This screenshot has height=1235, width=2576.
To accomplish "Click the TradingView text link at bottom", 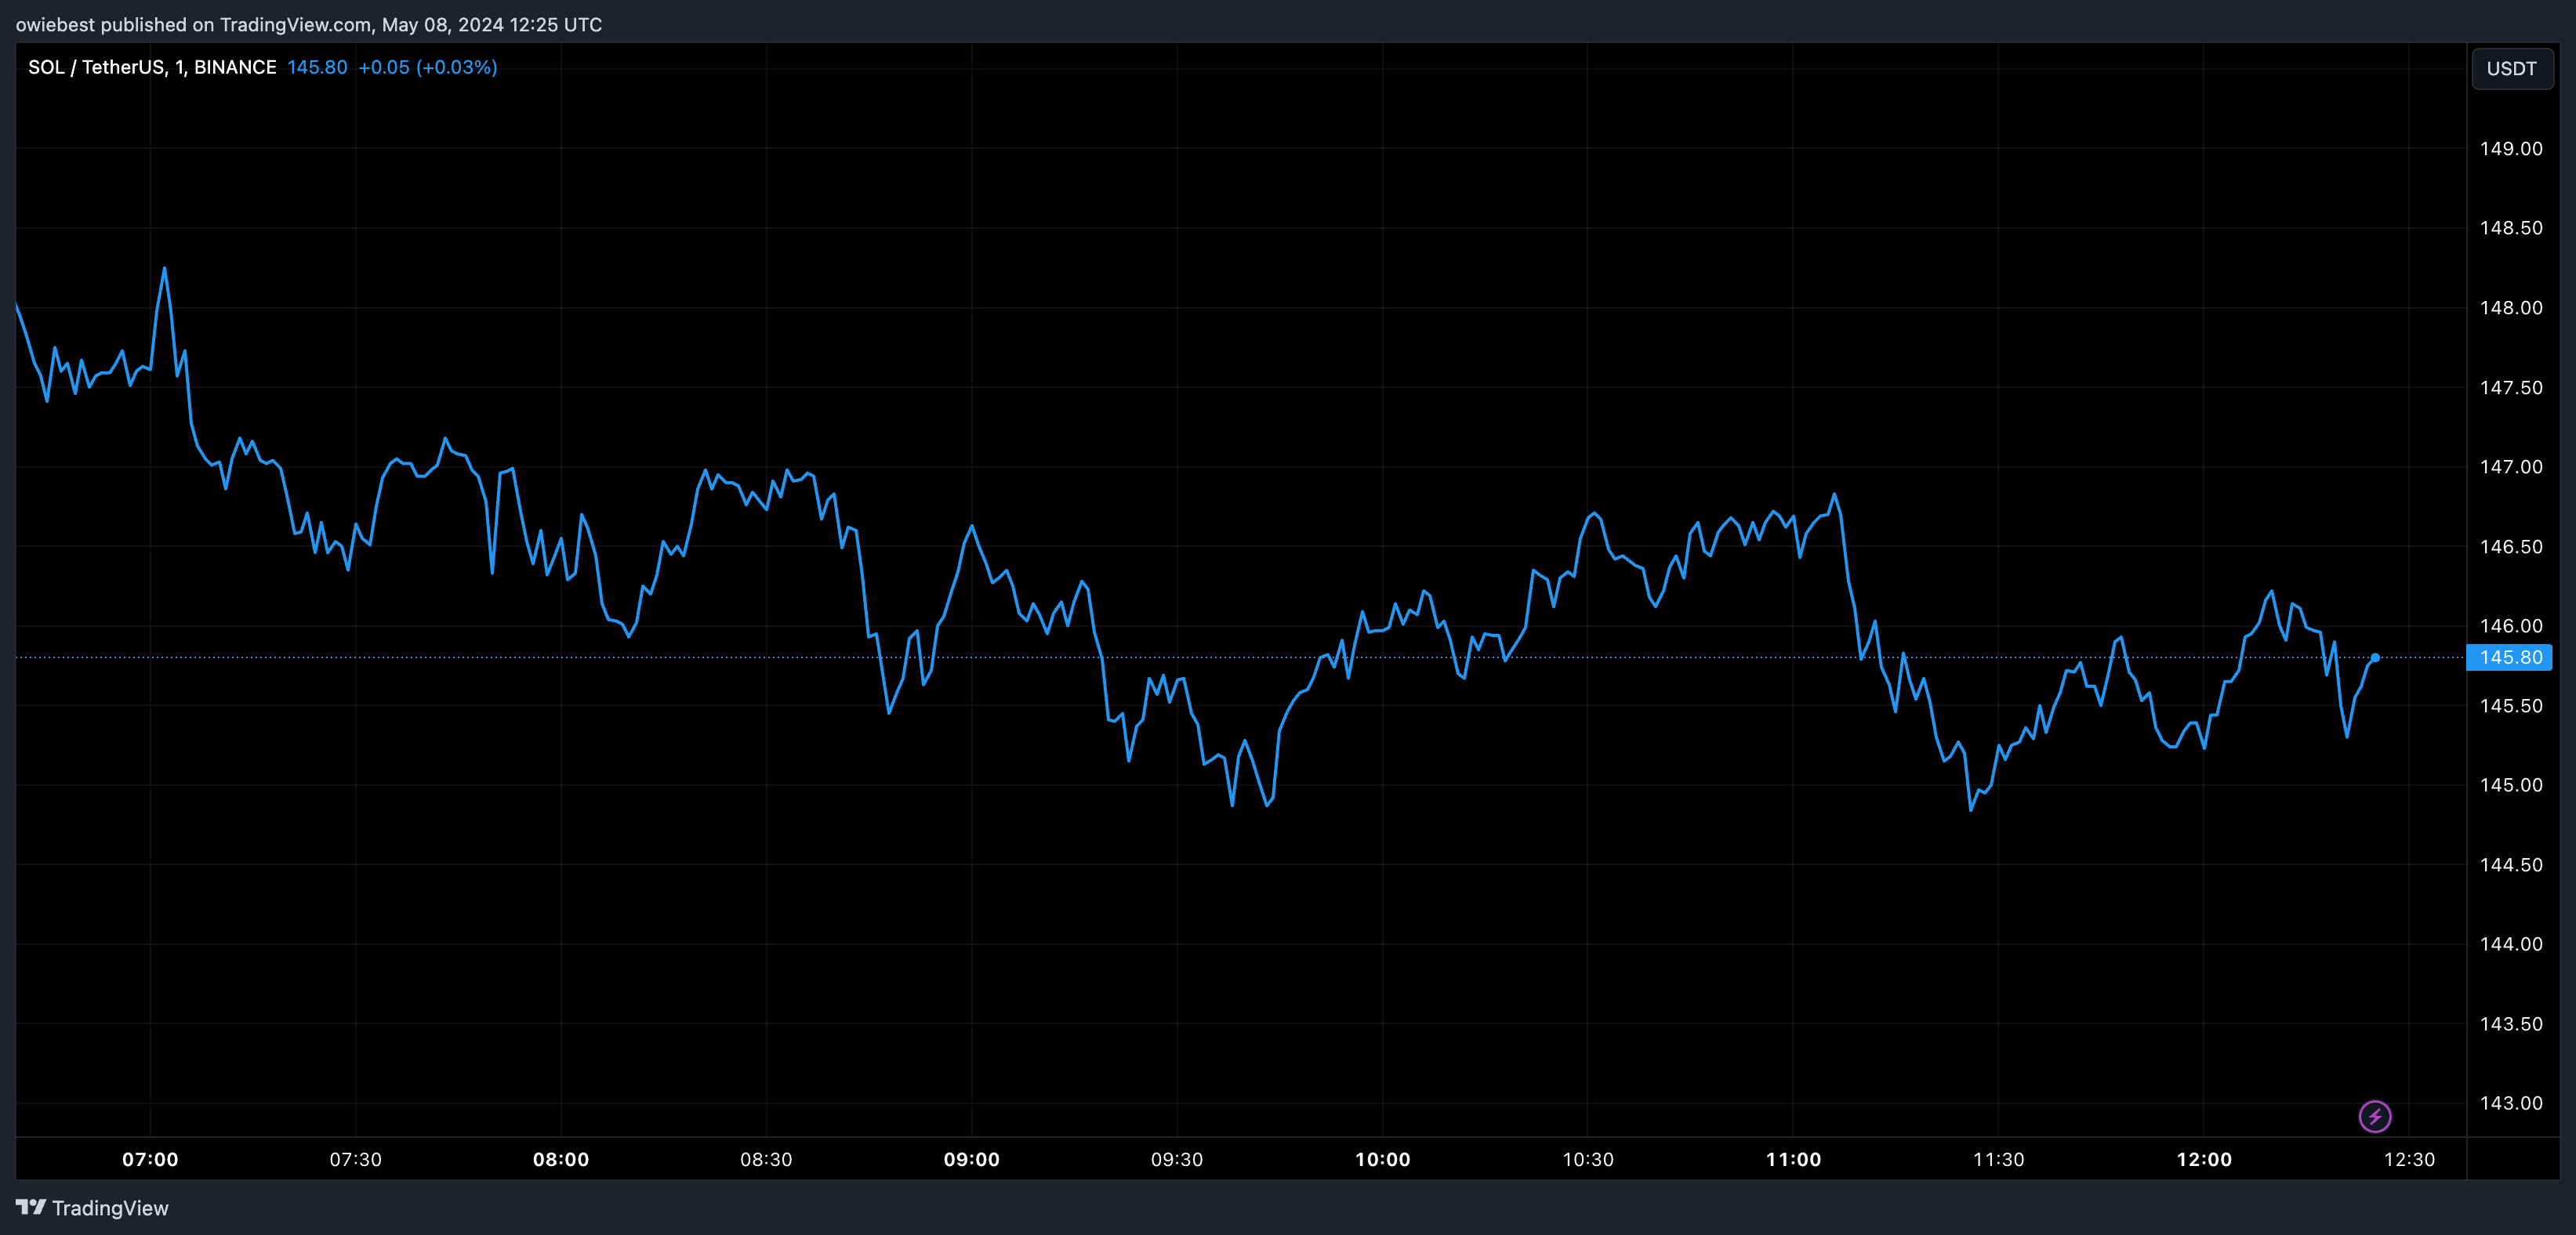I will coord(110,1208).
